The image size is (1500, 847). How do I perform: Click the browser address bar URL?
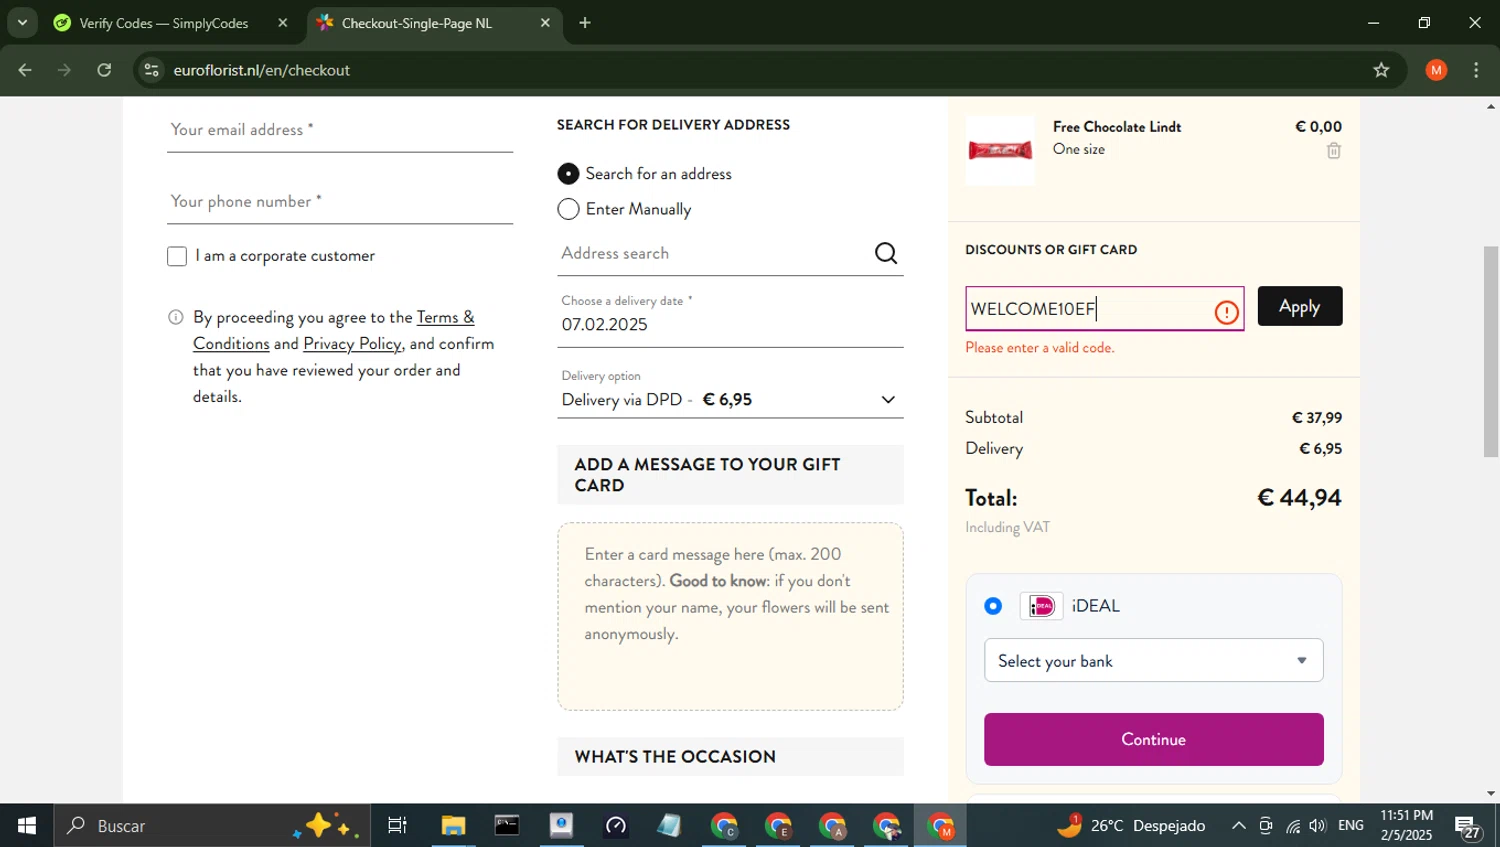pyautogui.click(x=261, y=70)
